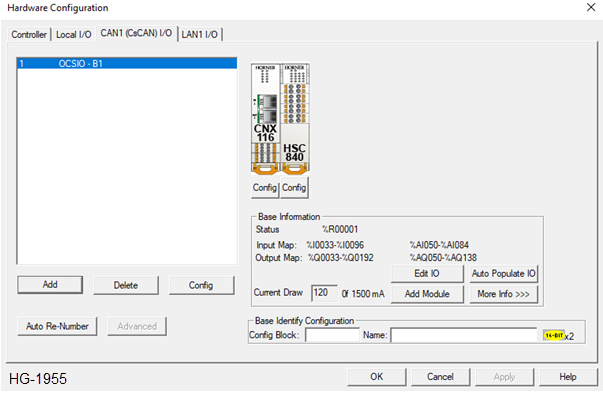Switch to the Controller tab
Screen dimensions: 603x396
pos(29,35)
